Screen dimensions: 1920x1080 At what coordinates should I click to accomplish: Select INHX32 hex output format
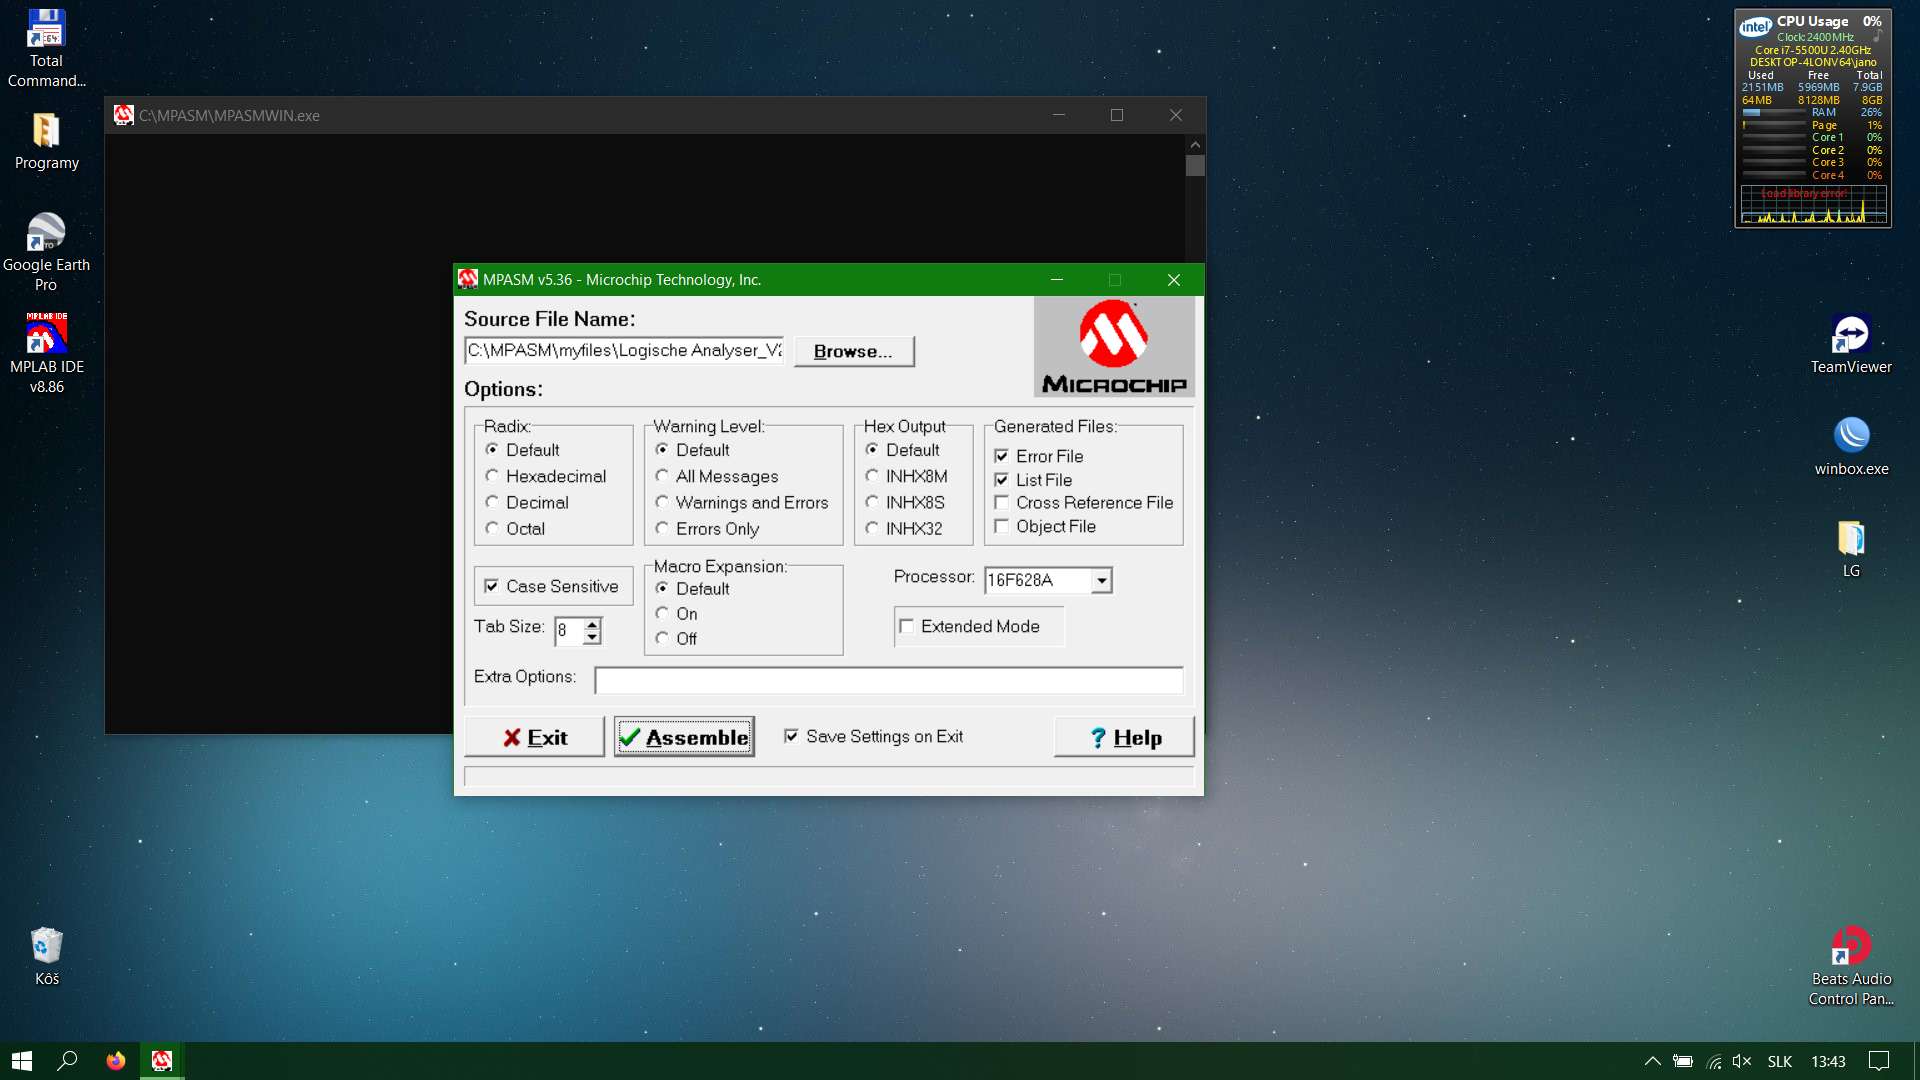[x=872, y=528]
